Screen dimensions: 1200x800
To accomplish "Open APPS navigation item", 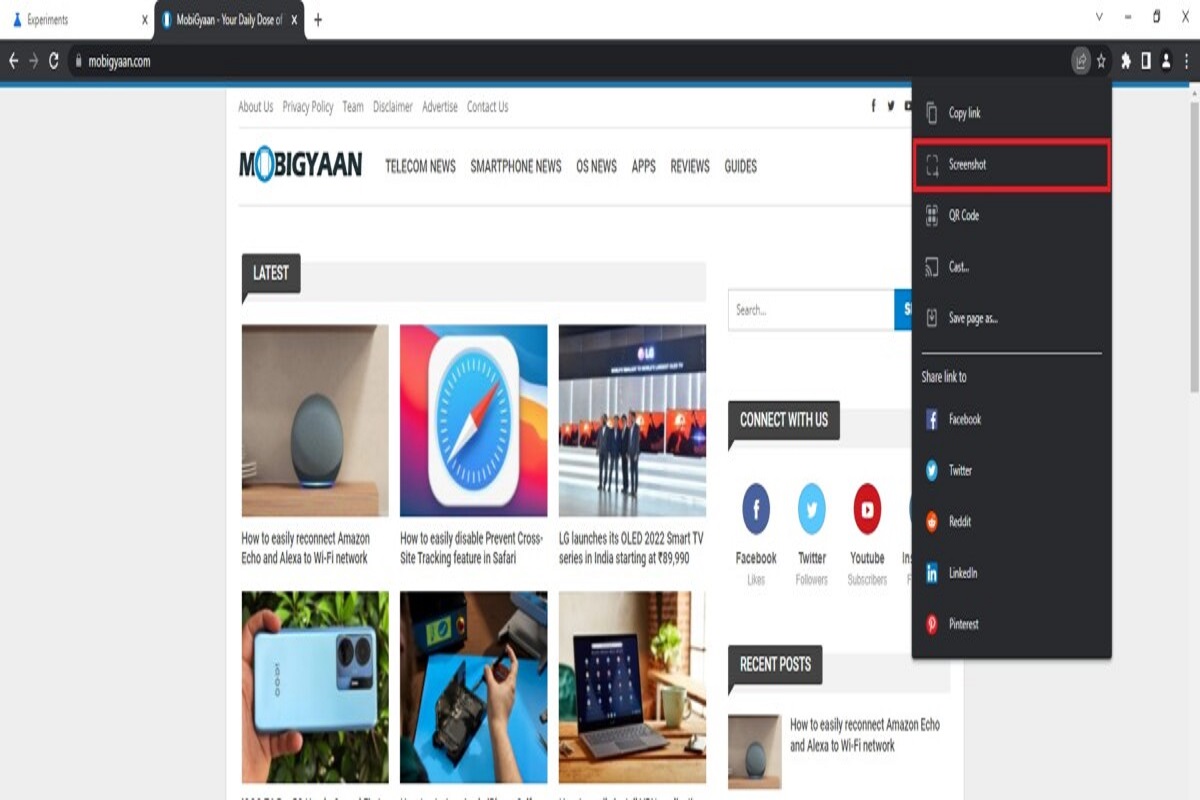I will [x=644, y=167].
